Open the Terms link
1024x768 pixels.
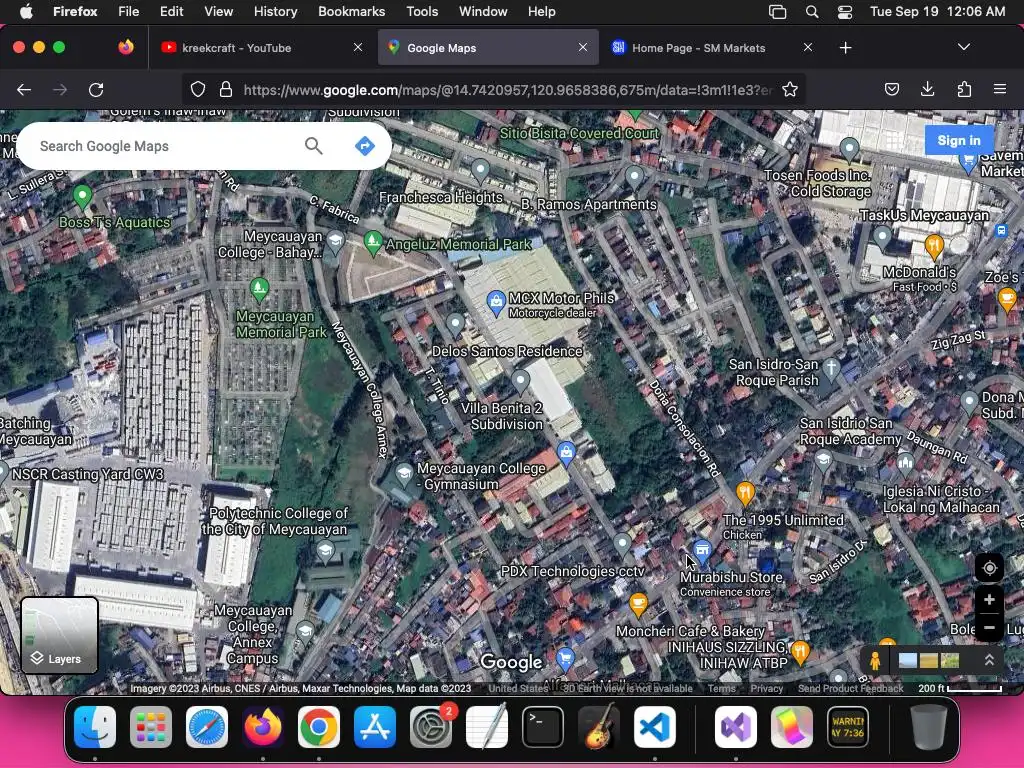(x=721, y=688)
